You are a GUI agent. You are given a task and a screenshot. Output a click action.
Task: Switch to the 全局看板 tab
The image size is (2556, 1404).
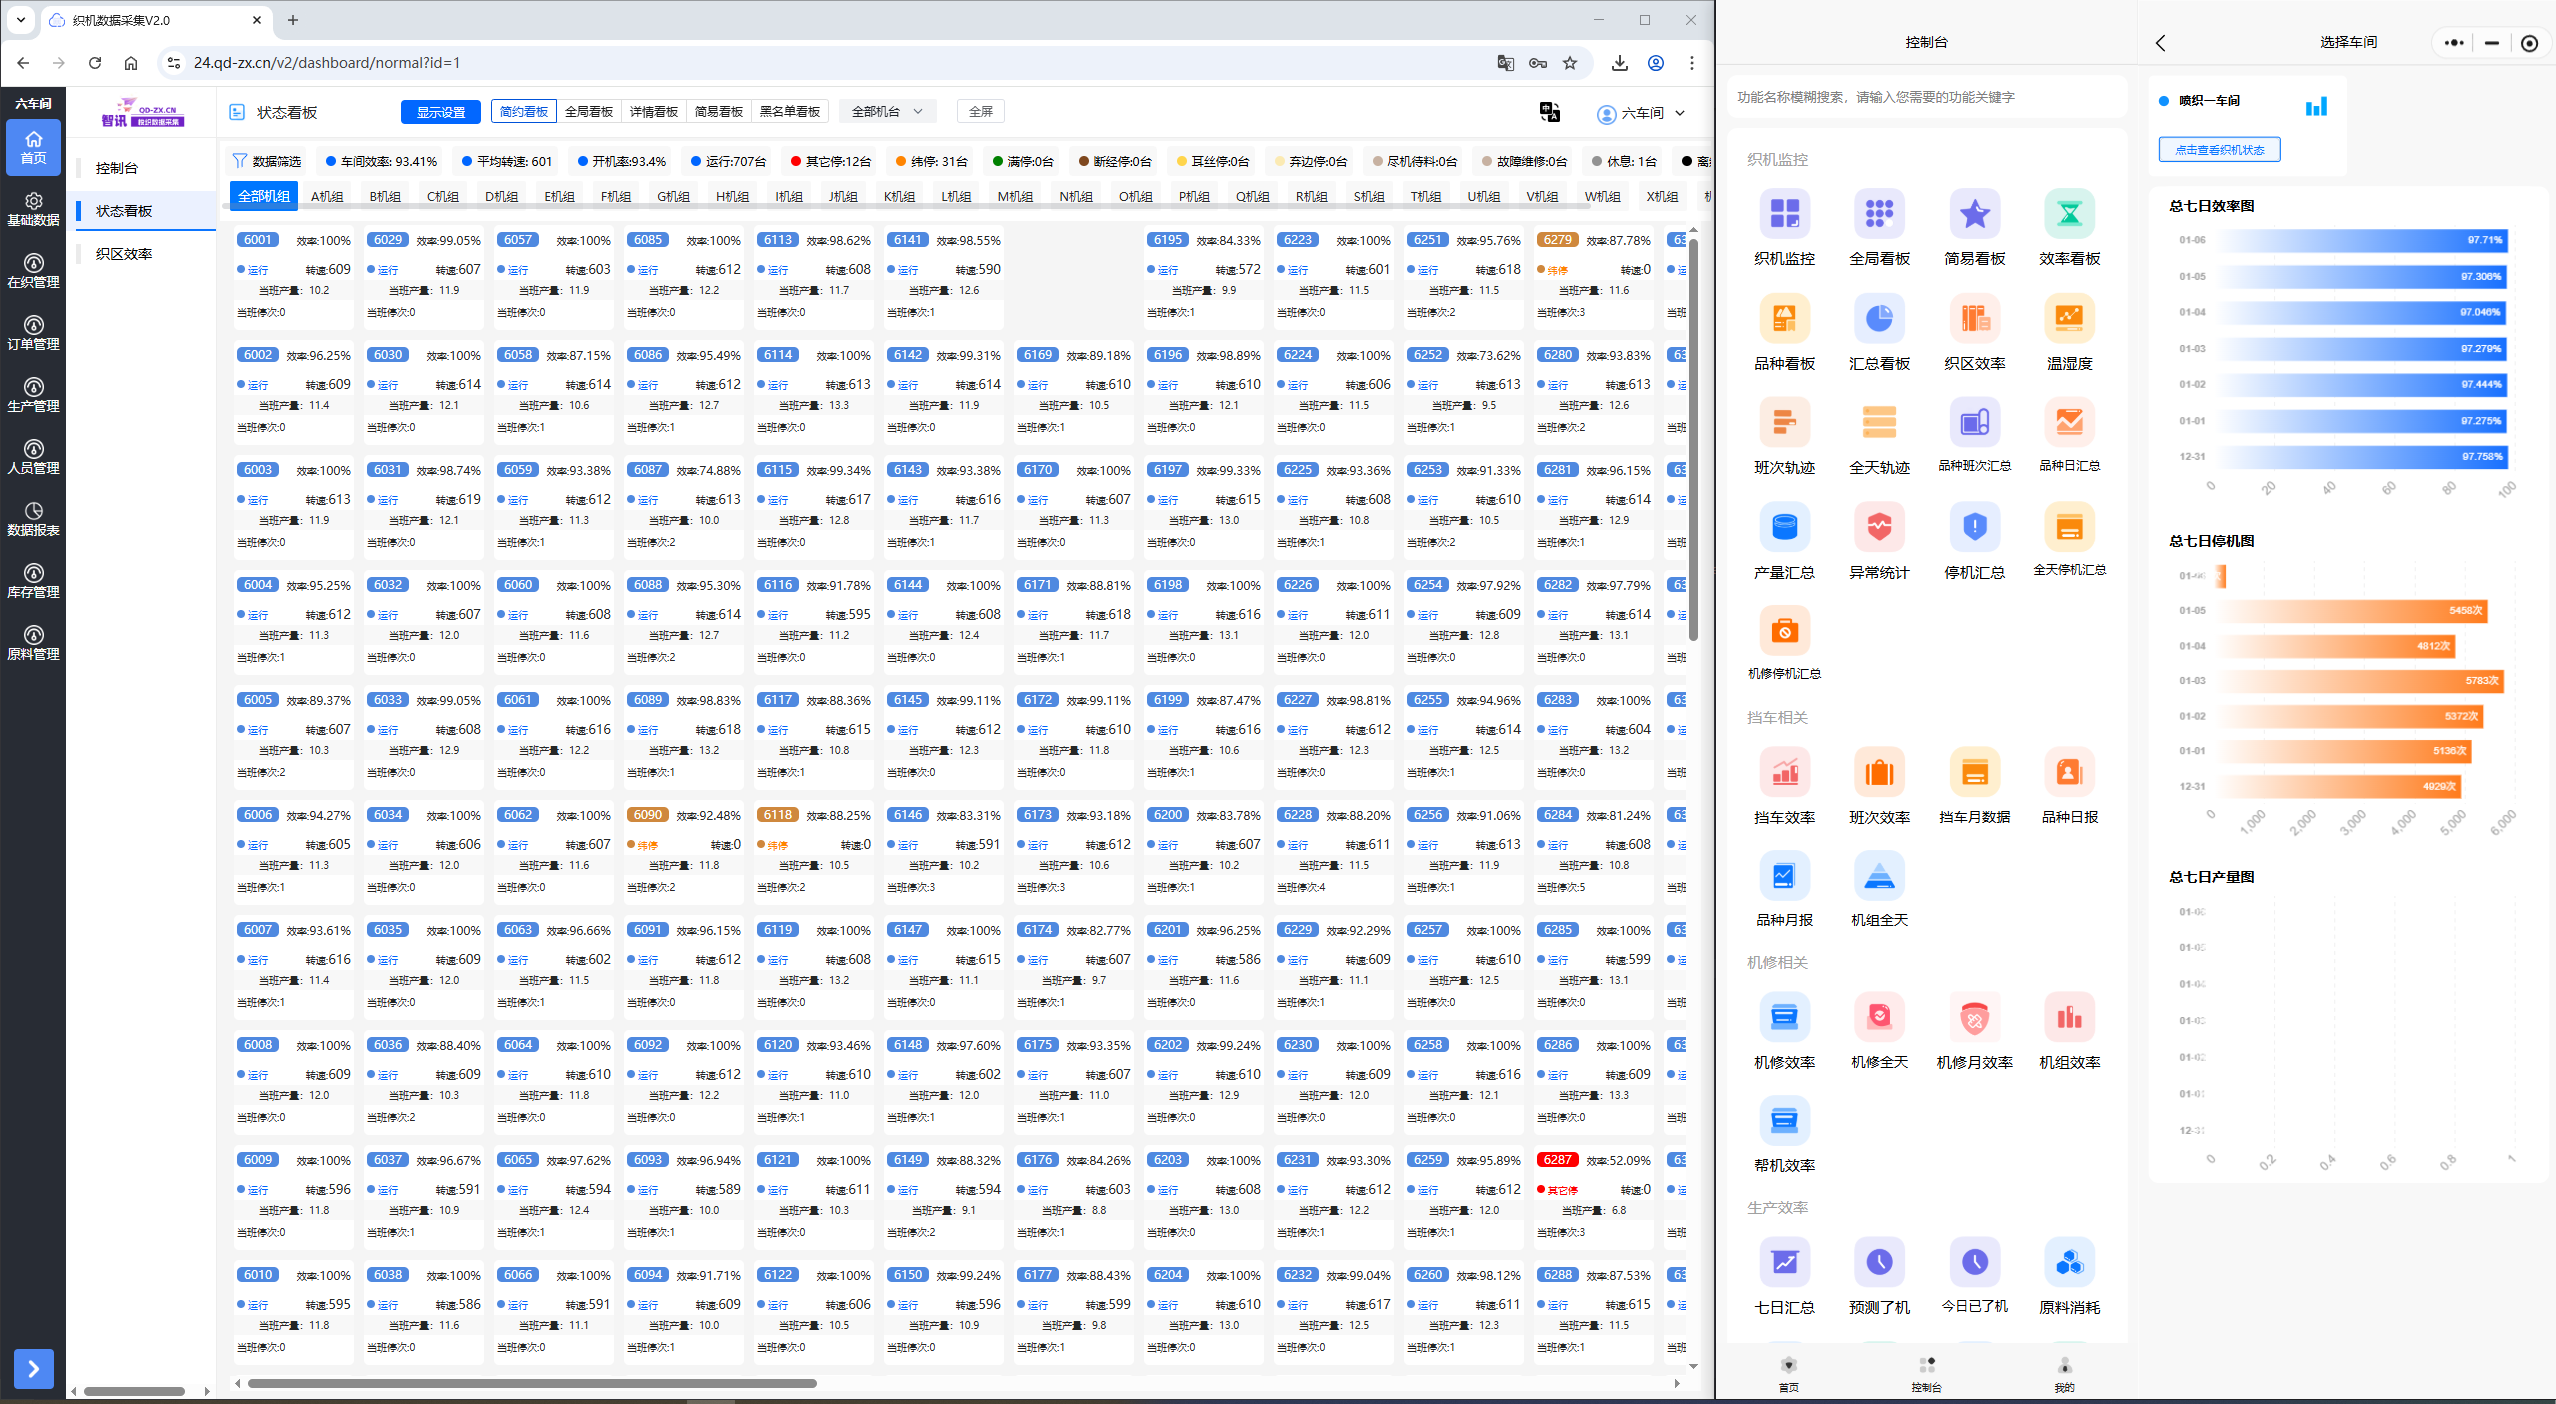588,112
